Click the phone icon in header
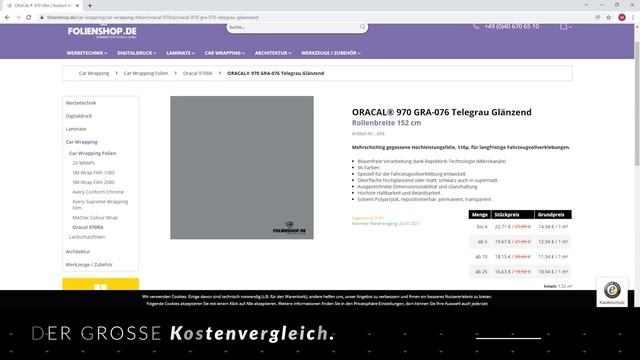This screenshot has height=360, width=640. pyautogui.click(x=476, y=26)
